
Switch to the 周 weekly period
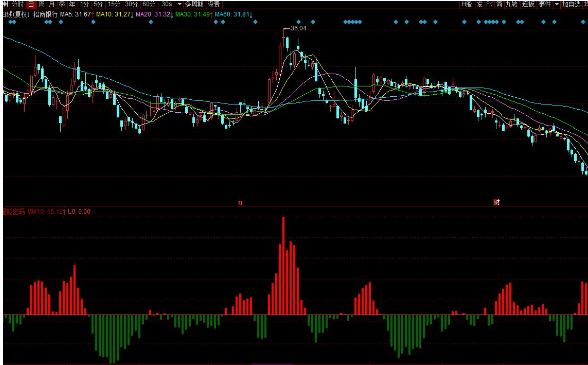point(41,5)
